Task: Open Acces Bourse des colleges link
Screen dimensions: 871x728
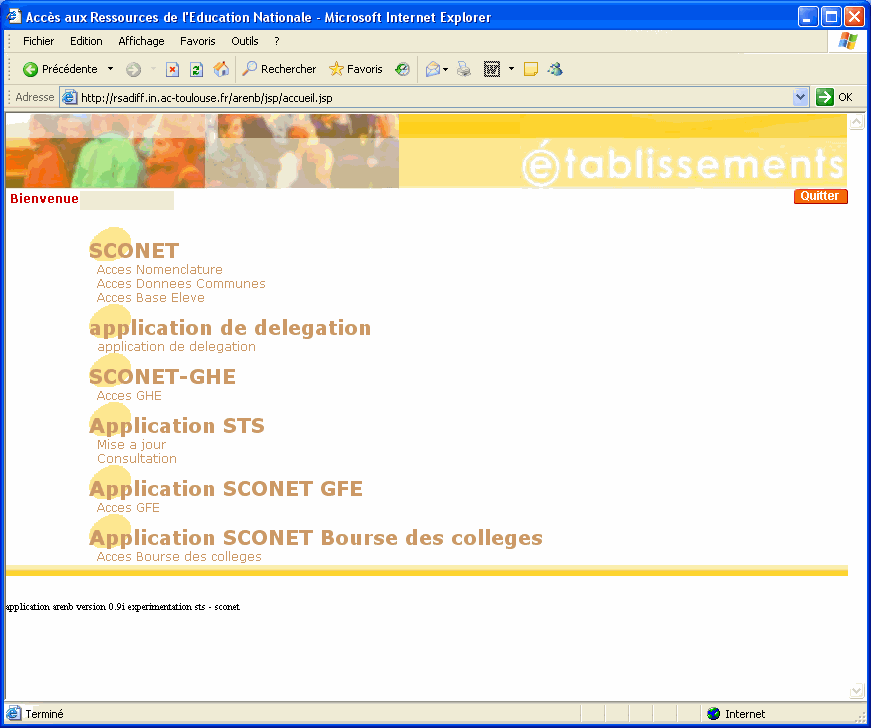Action: pos(179,556)
